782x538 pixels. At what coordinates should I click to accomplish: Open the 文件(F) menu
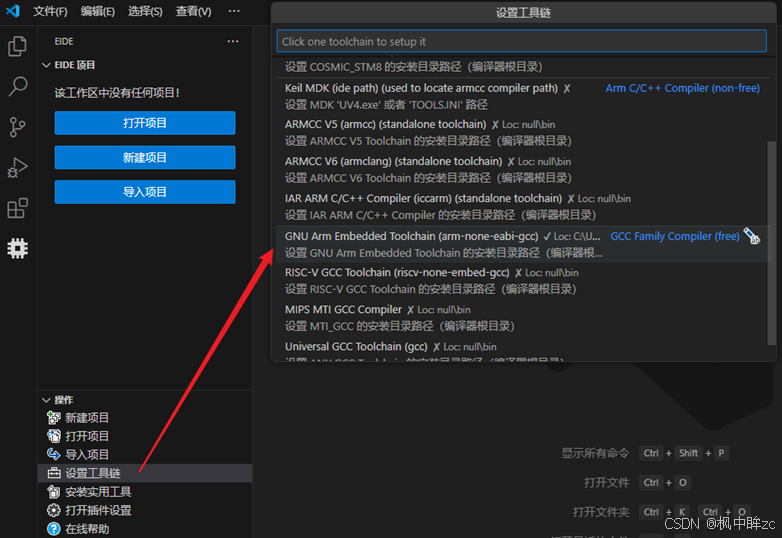pyautogui.click(x=50, y=11)
